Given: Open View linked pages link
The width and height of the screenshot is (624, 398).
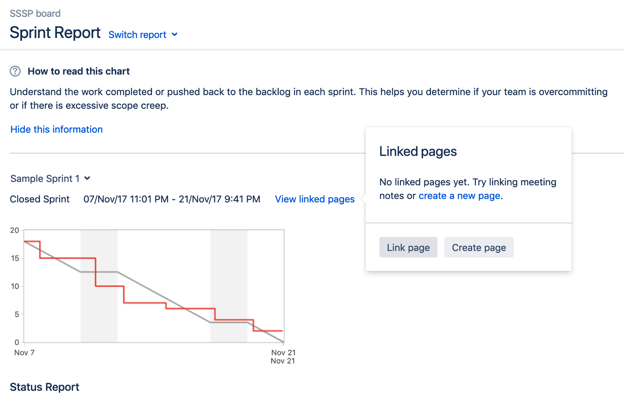Looking at the screenshot, I should pos(314,199).
